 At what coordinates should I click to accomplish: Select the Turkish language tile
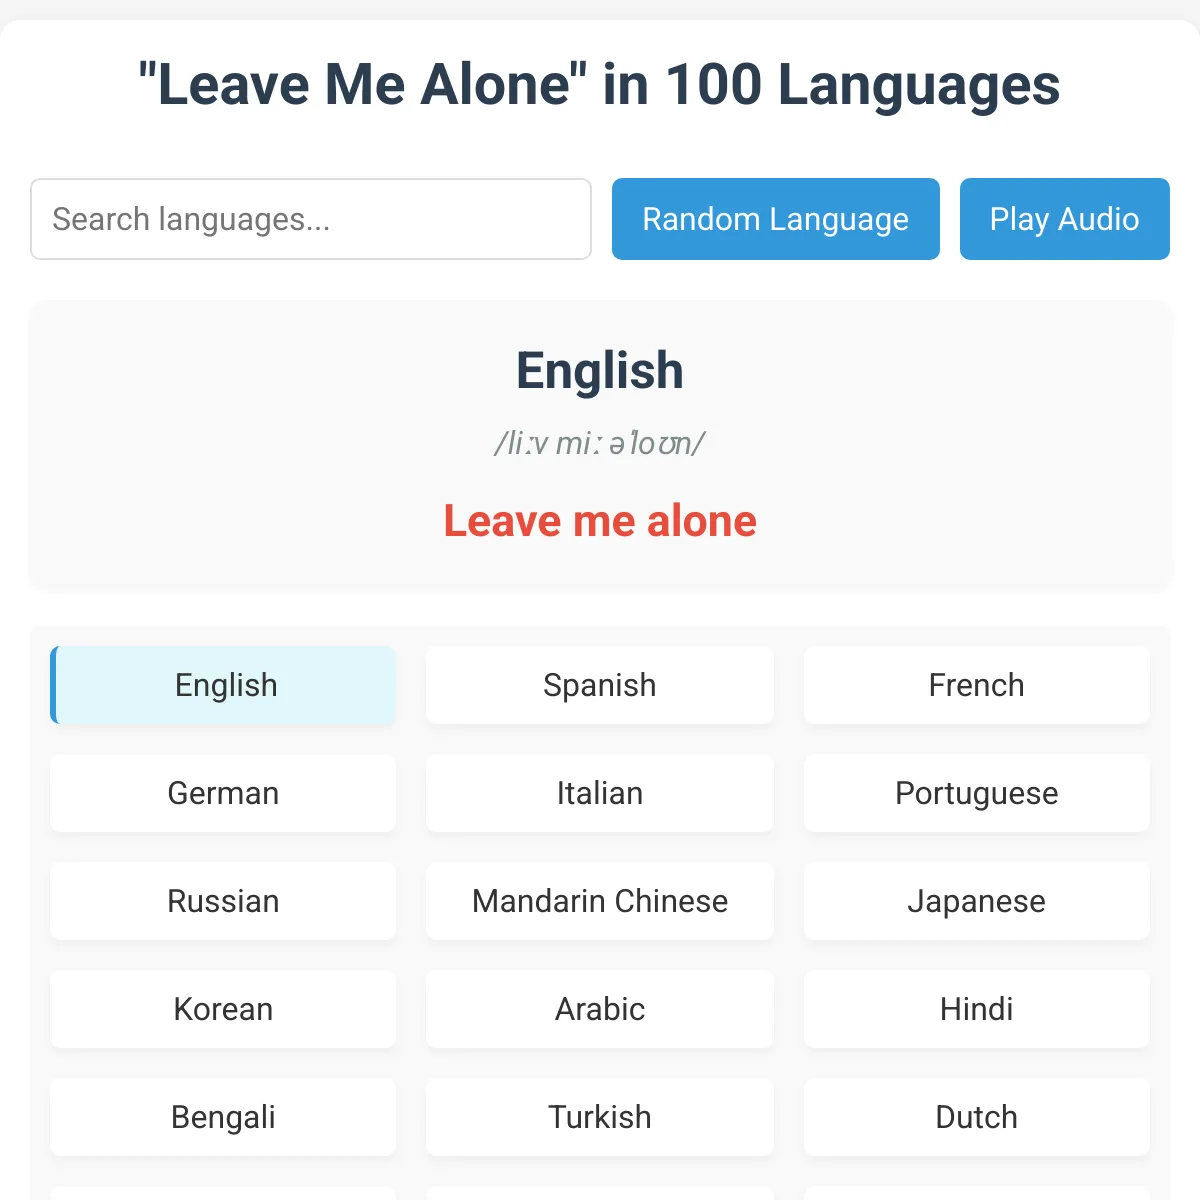pos(600,1117)
